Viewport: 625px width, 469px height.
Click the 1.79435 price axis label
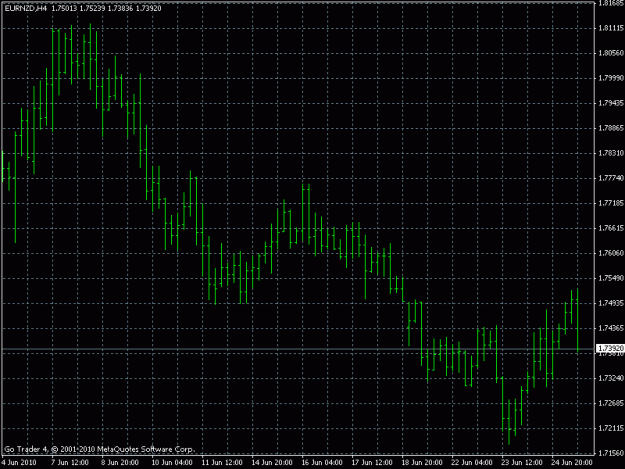tap(611, 103)
